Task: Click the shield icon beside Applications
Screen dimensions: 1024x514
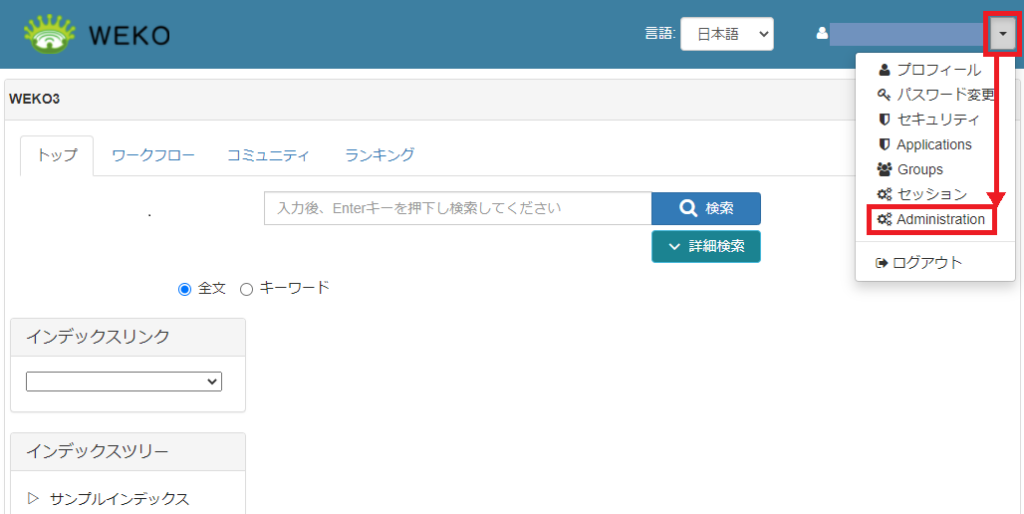Action: [883, 145]
